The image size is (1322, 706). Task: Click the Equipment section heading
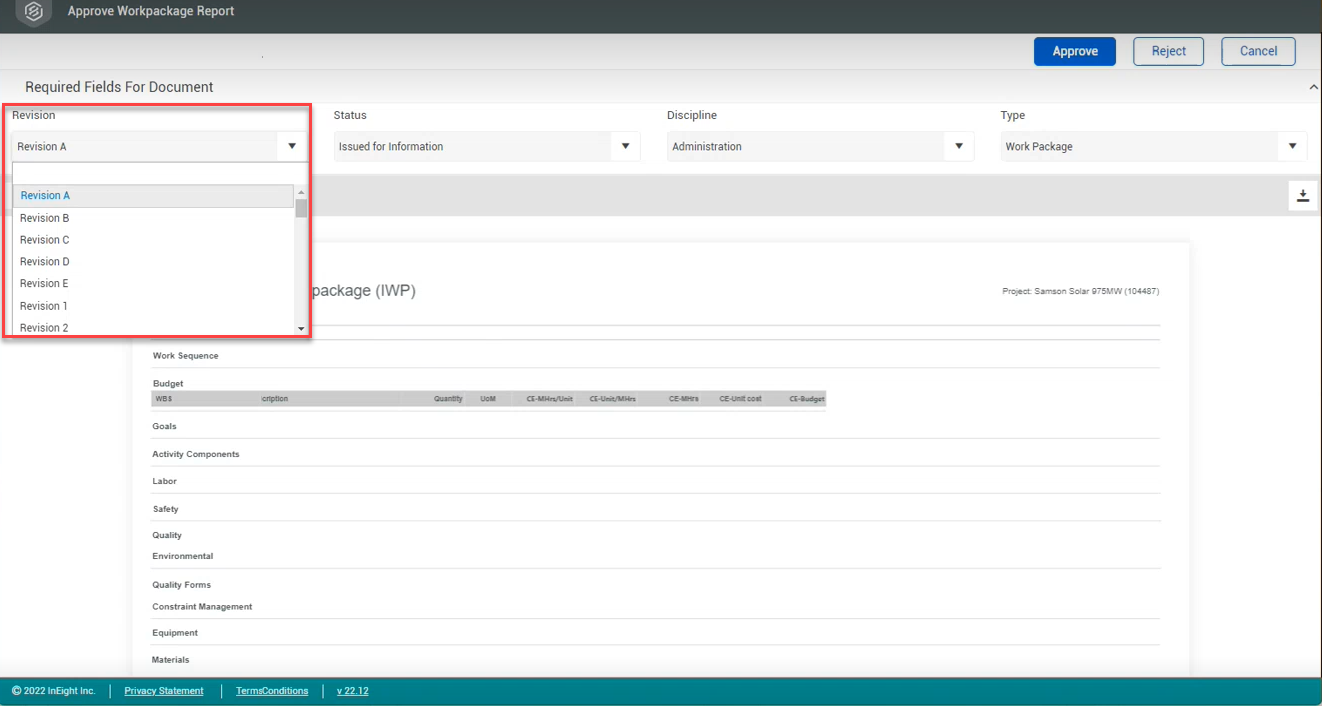coord(175,633)
